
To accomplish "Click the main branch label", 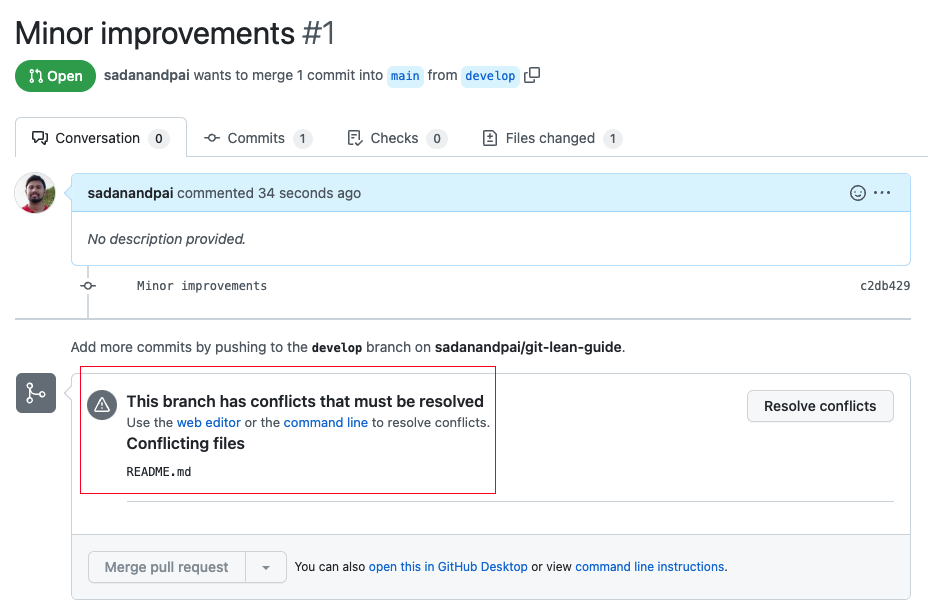I will 405,76.
